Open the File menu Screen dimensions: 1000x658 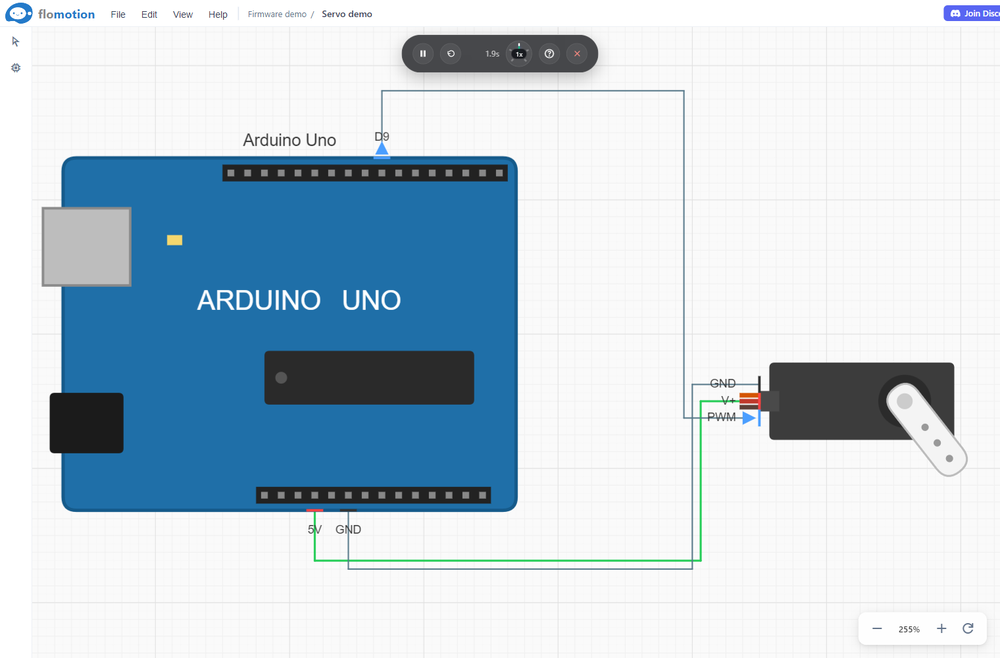118,14
